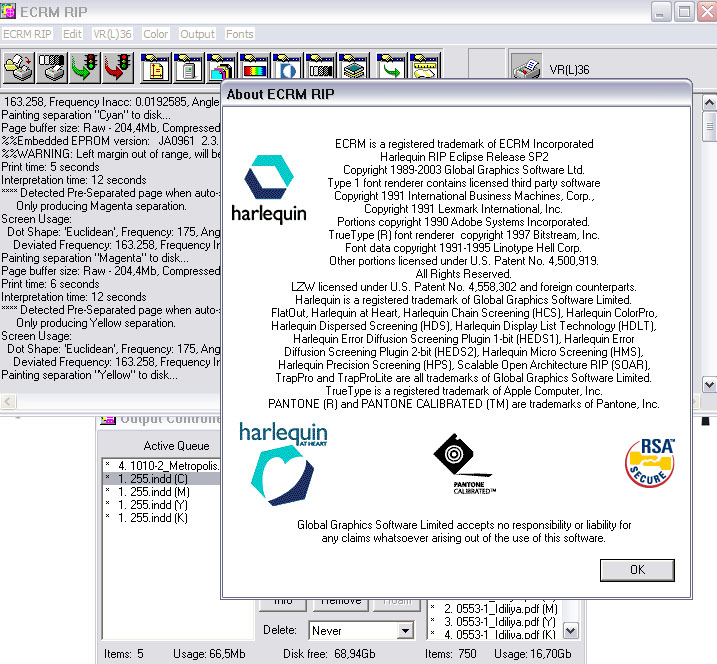Click the Pantone Calibrated logo
This screenshot has width=717, height=664.
tap(464, 464)
